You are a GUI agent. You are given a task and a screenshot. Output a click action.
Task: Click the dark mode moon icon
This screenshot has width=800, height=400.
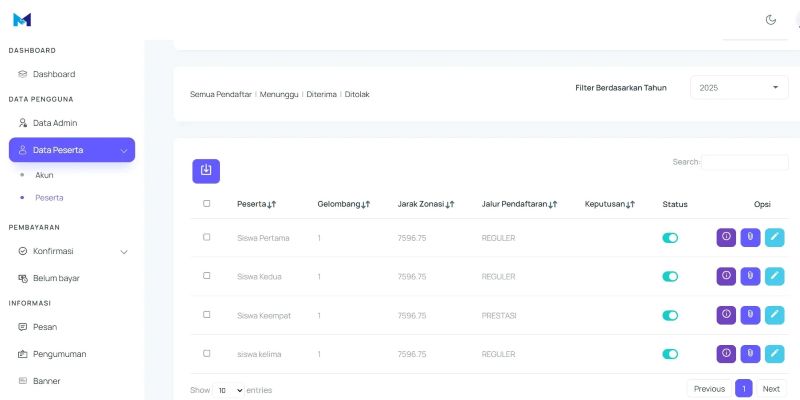coord(770,19)
